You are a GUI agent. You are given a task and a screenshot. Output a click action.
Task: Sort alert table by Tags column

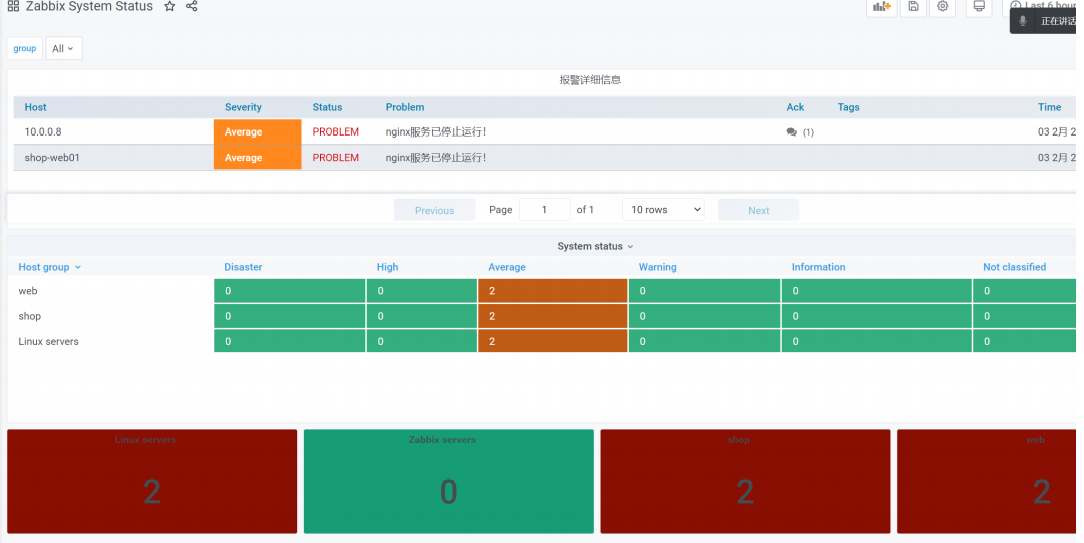[x=848, y=107]
